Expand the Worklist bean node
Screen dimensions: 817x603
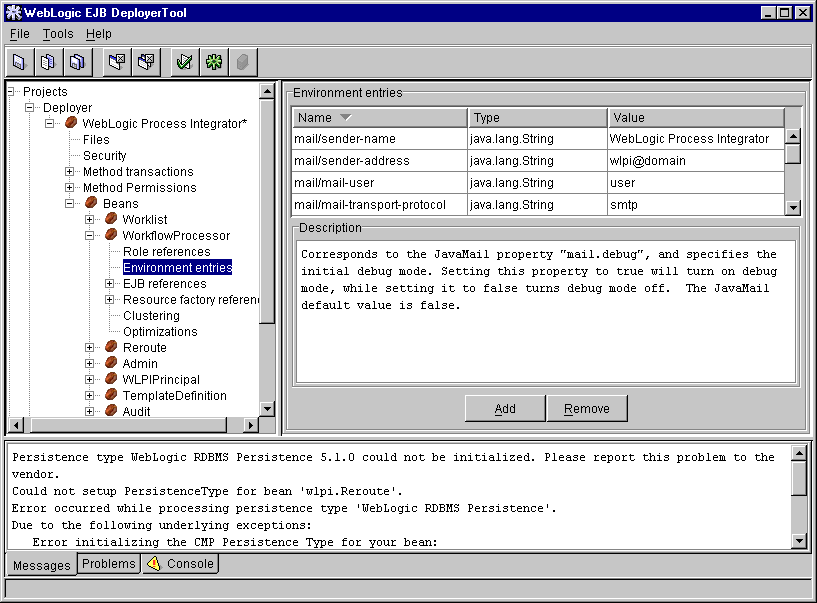[90, 219]
